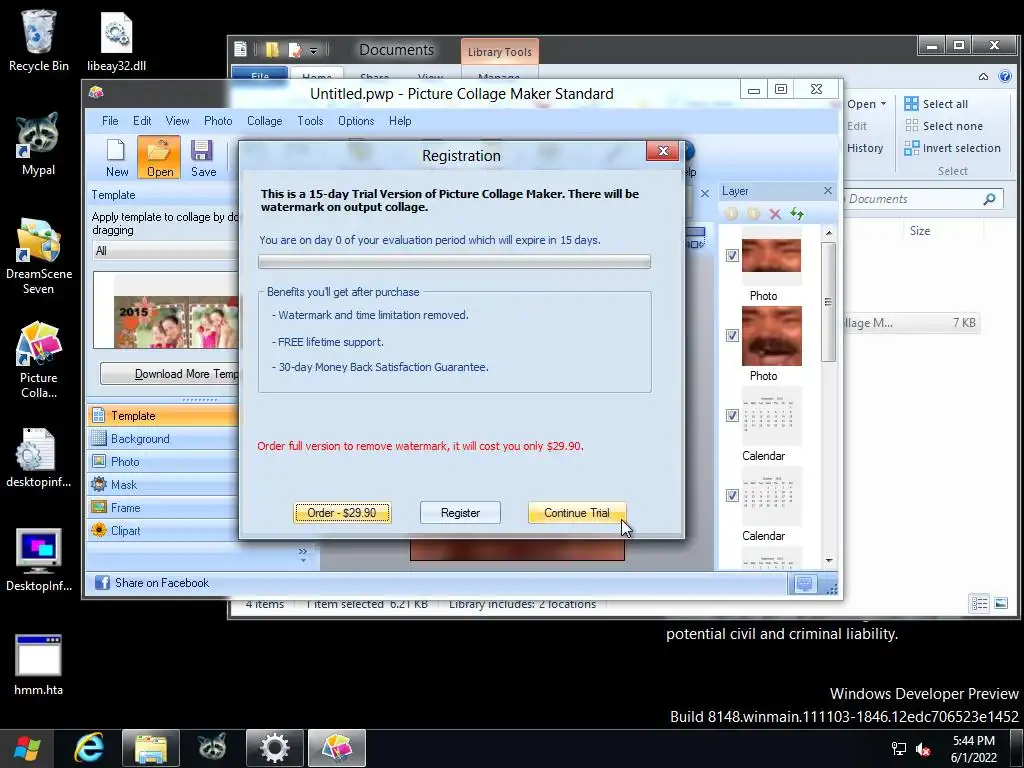Click the Layer panel scrollbar up arrow
The image size is (1024, 768).
point(829,232)
